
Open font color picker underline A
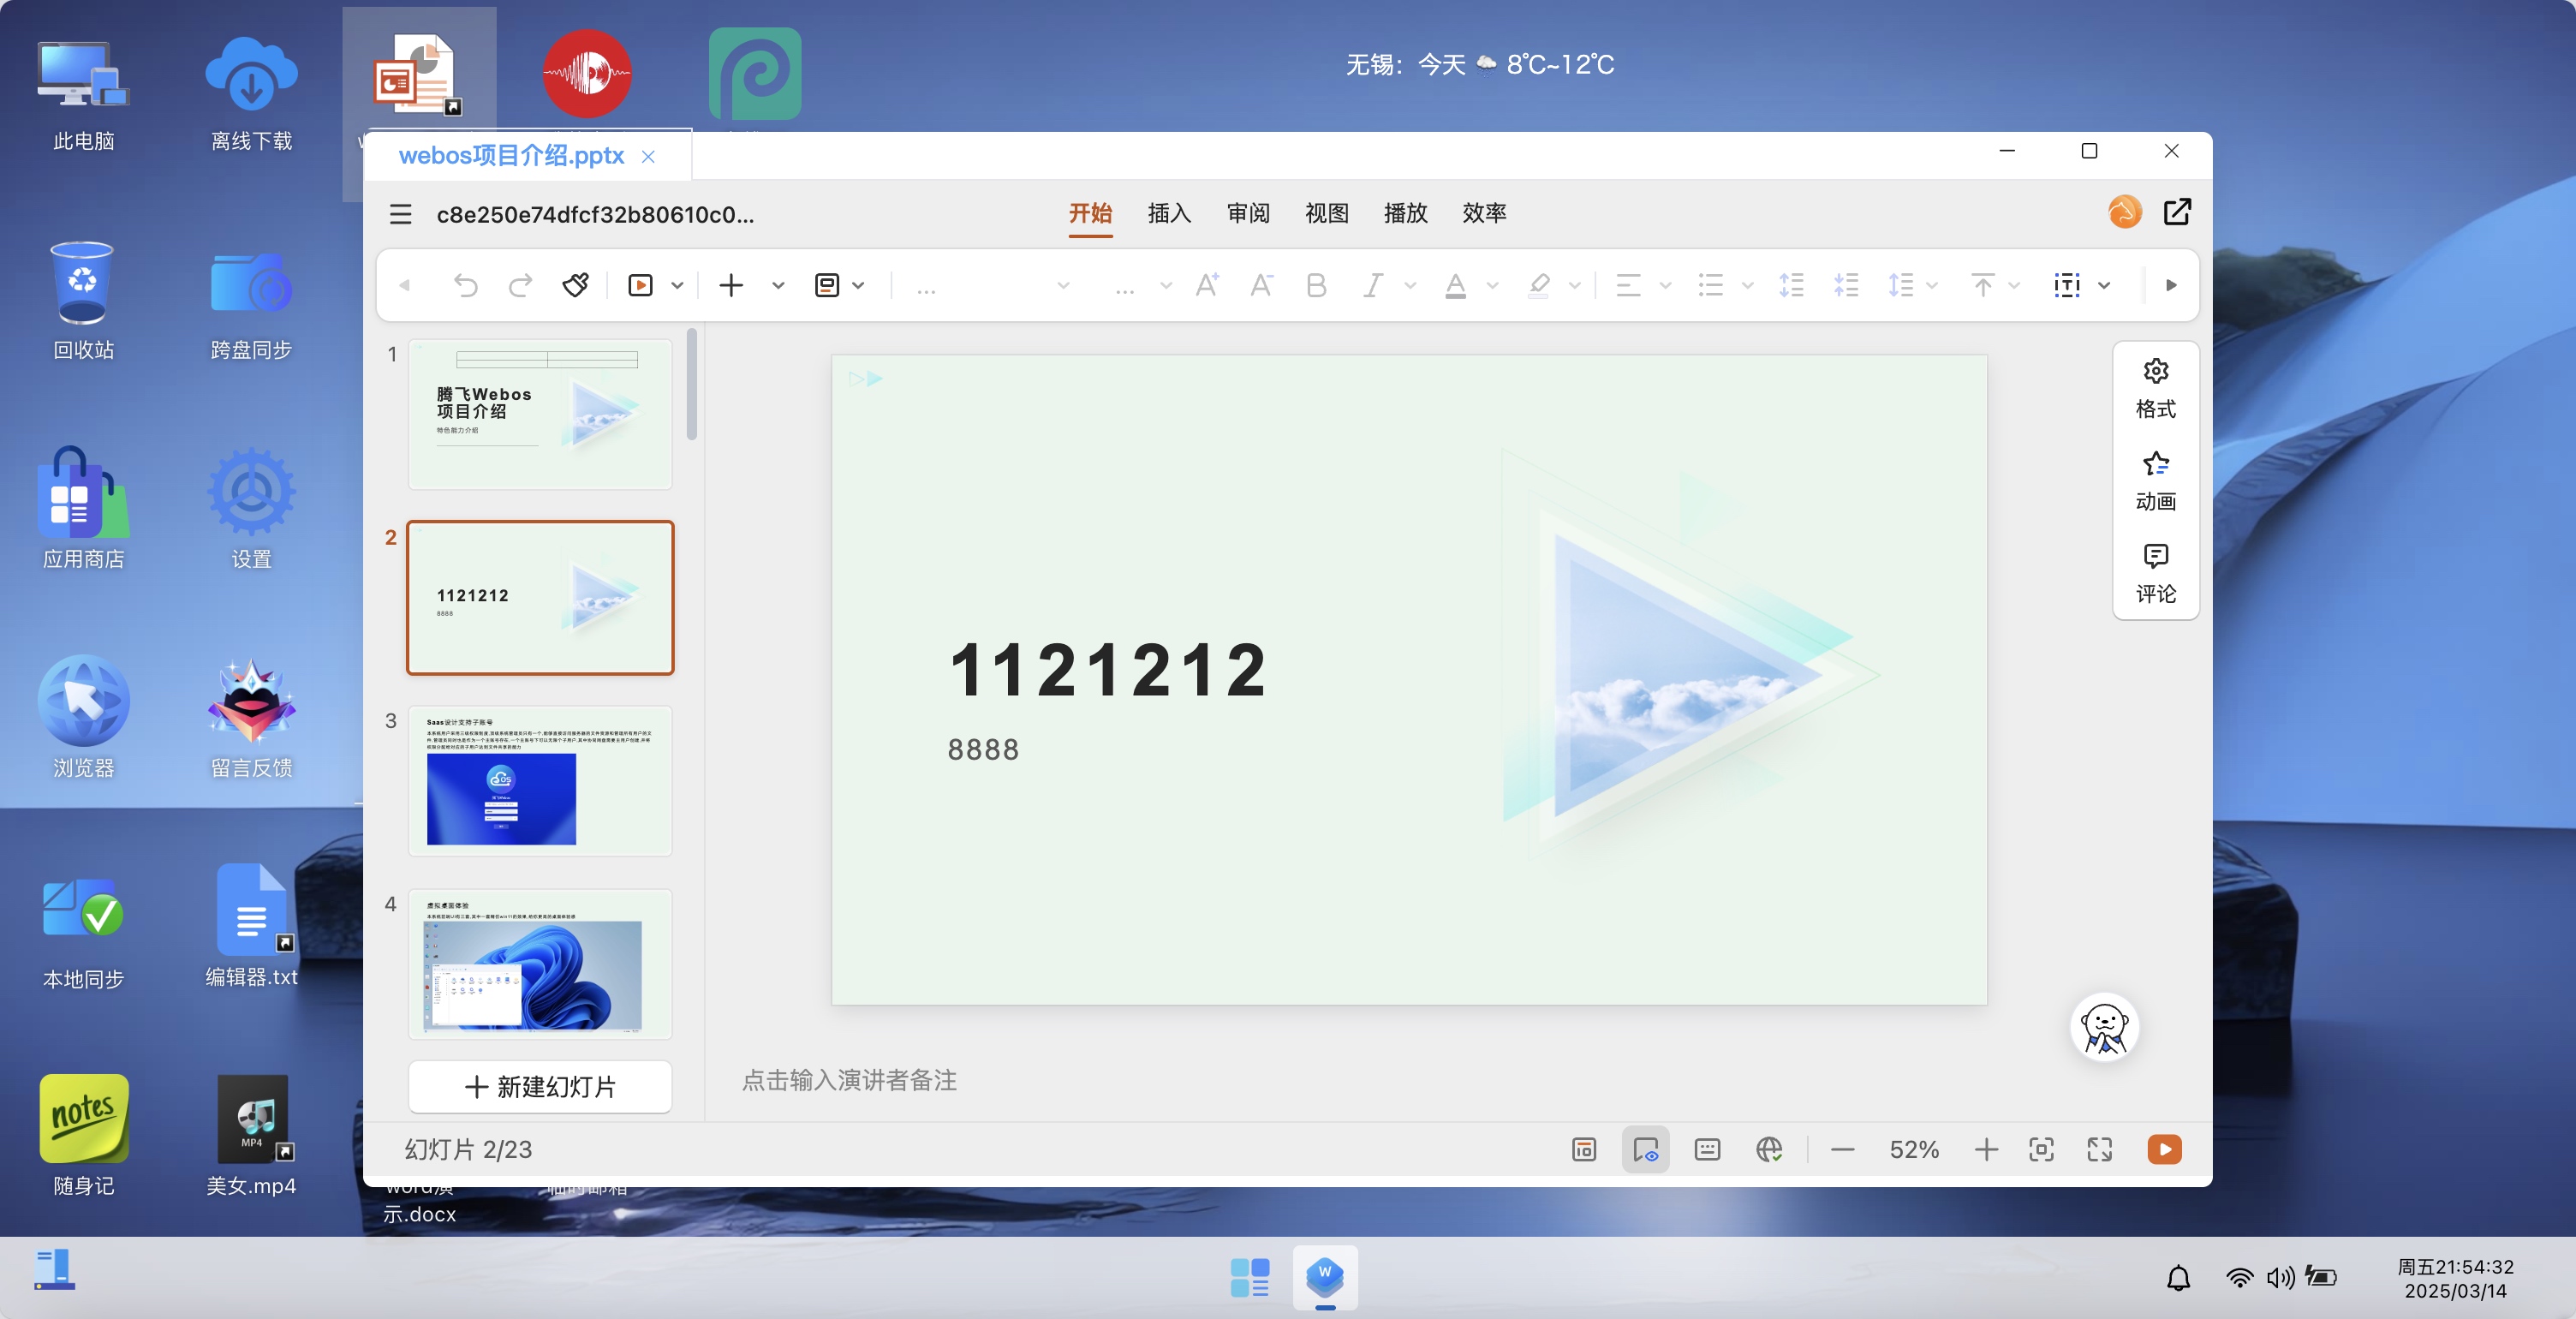[x=1455, y=286]
